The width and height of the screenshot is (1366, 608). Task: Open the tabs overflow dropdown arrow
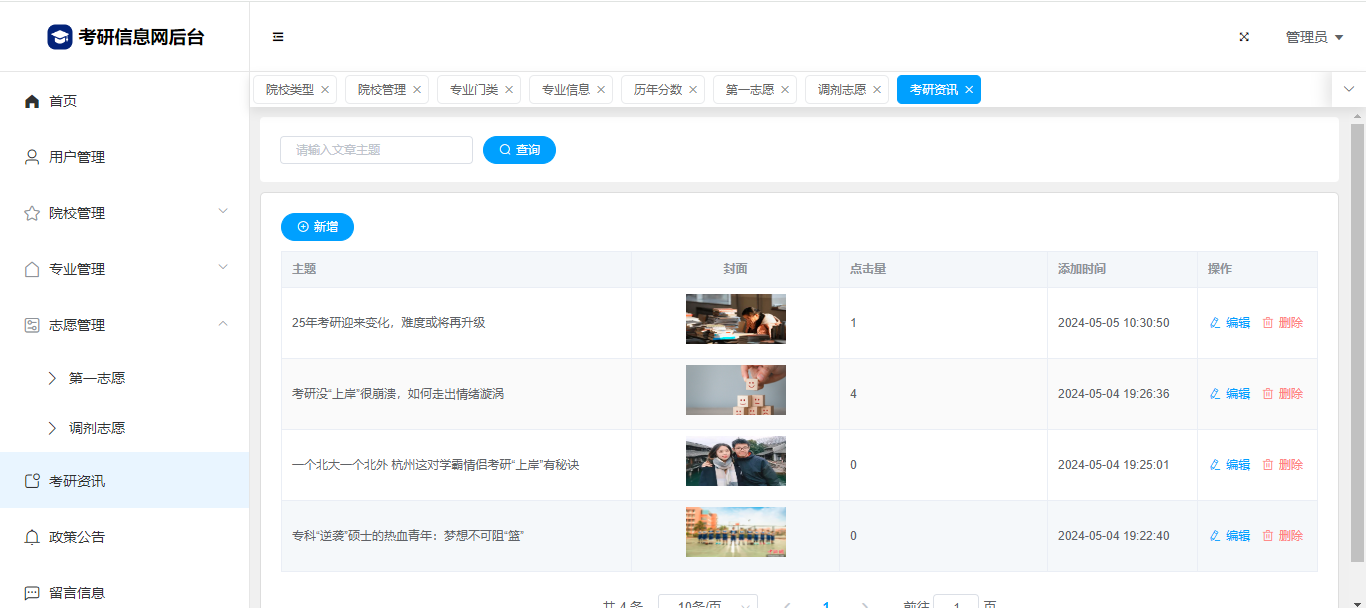coord(1348,89)
